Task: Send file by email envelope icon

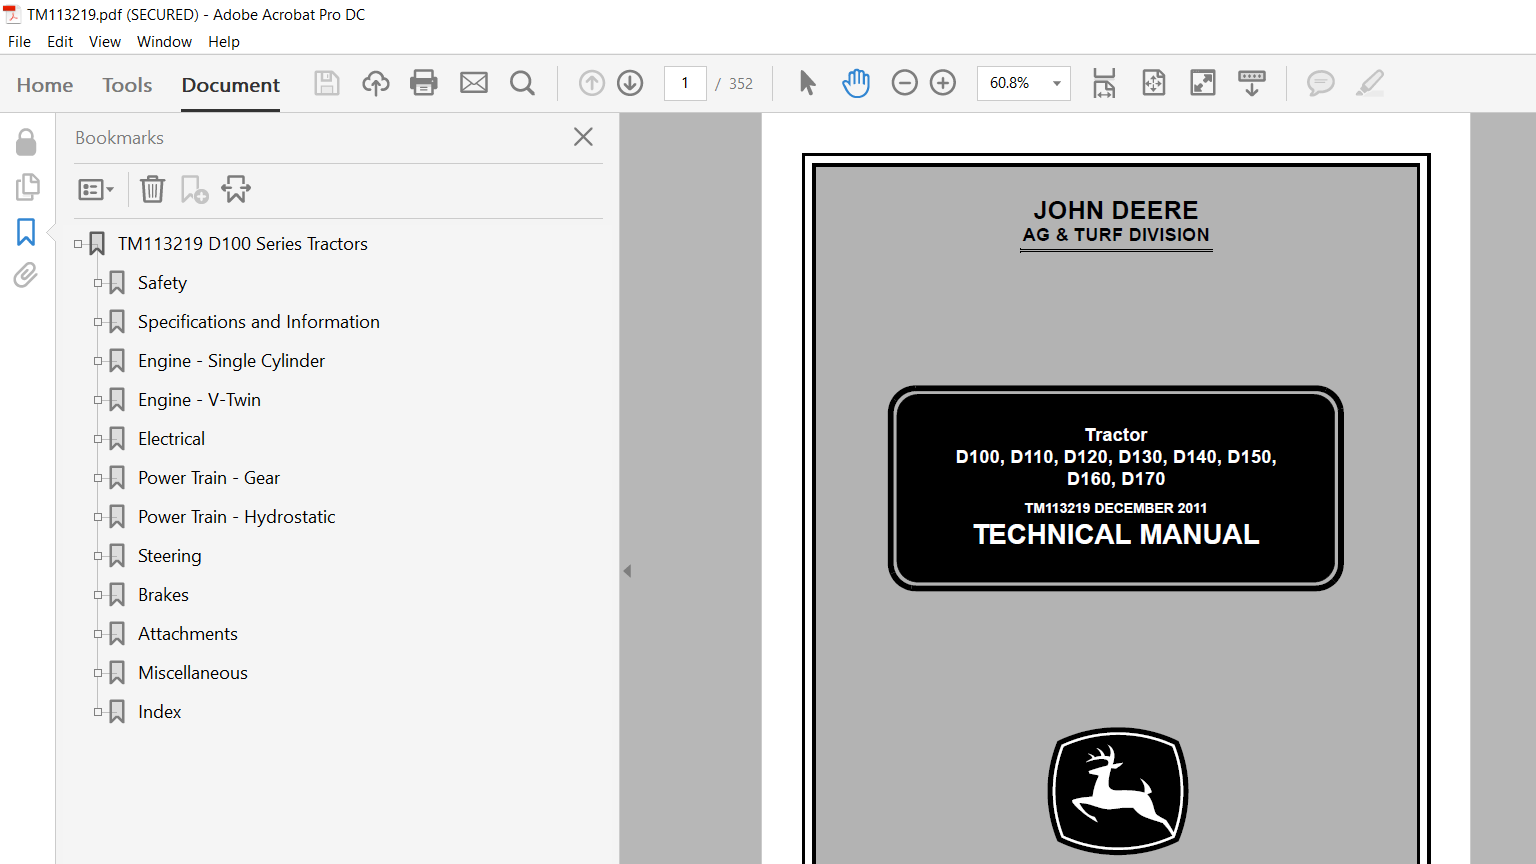Action: 474,83
